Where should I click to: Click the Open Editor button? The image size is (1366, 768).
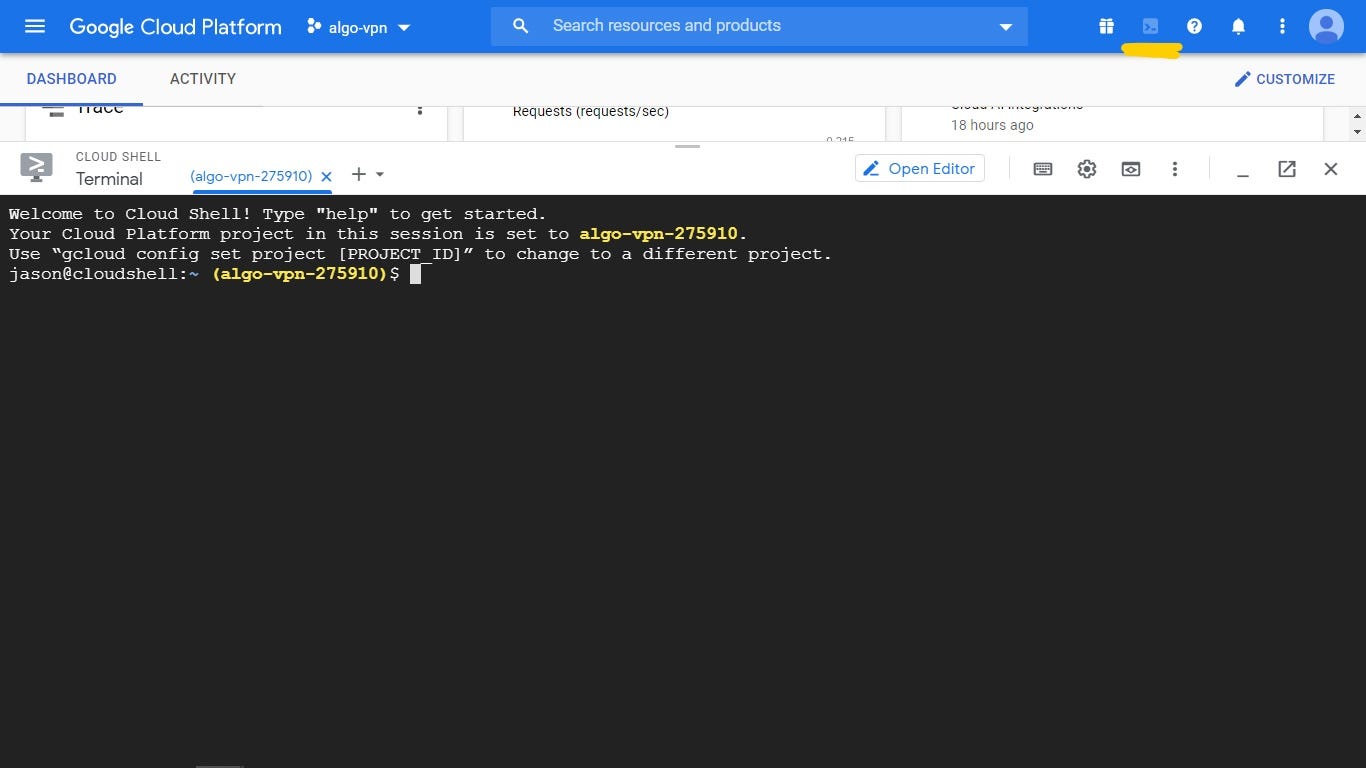click(920, 168)
